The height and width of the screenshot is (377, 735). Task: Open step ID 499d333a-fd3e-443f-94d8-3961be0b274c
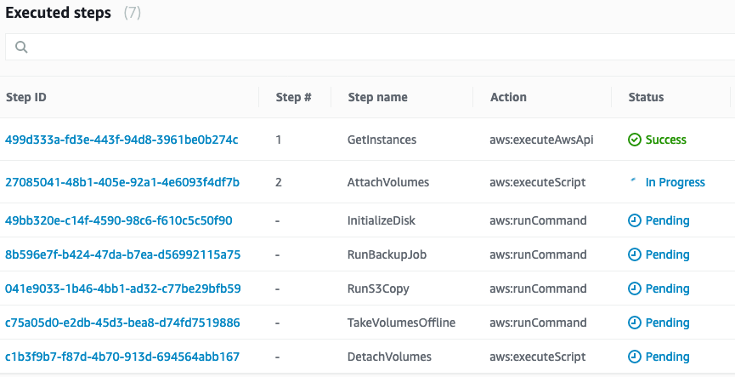pos(121,140)
